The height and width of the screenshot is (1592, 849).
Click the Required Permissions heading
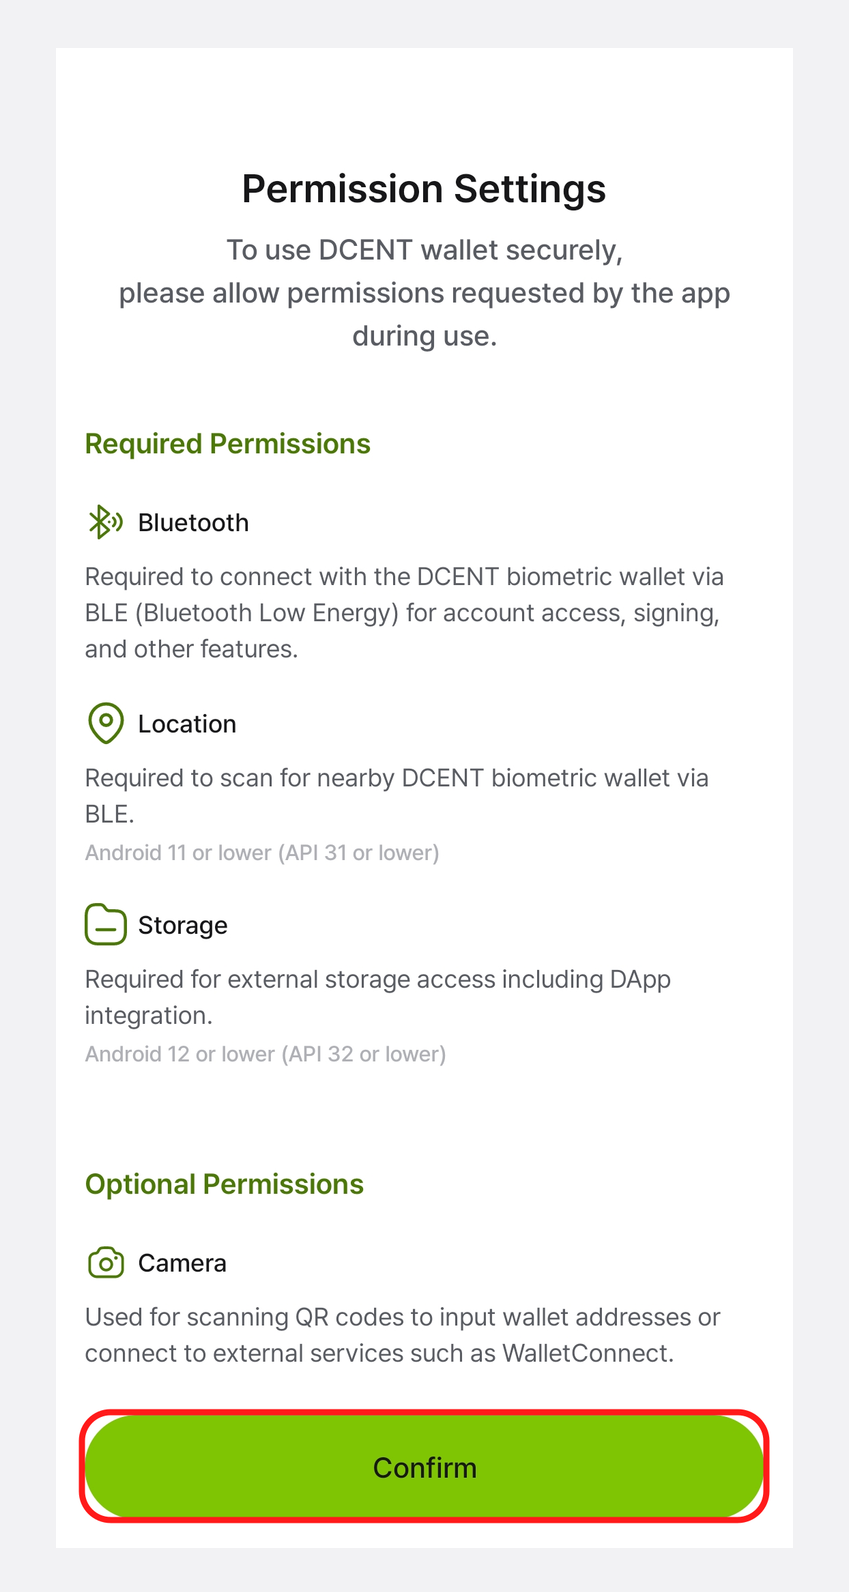point(228,444)
